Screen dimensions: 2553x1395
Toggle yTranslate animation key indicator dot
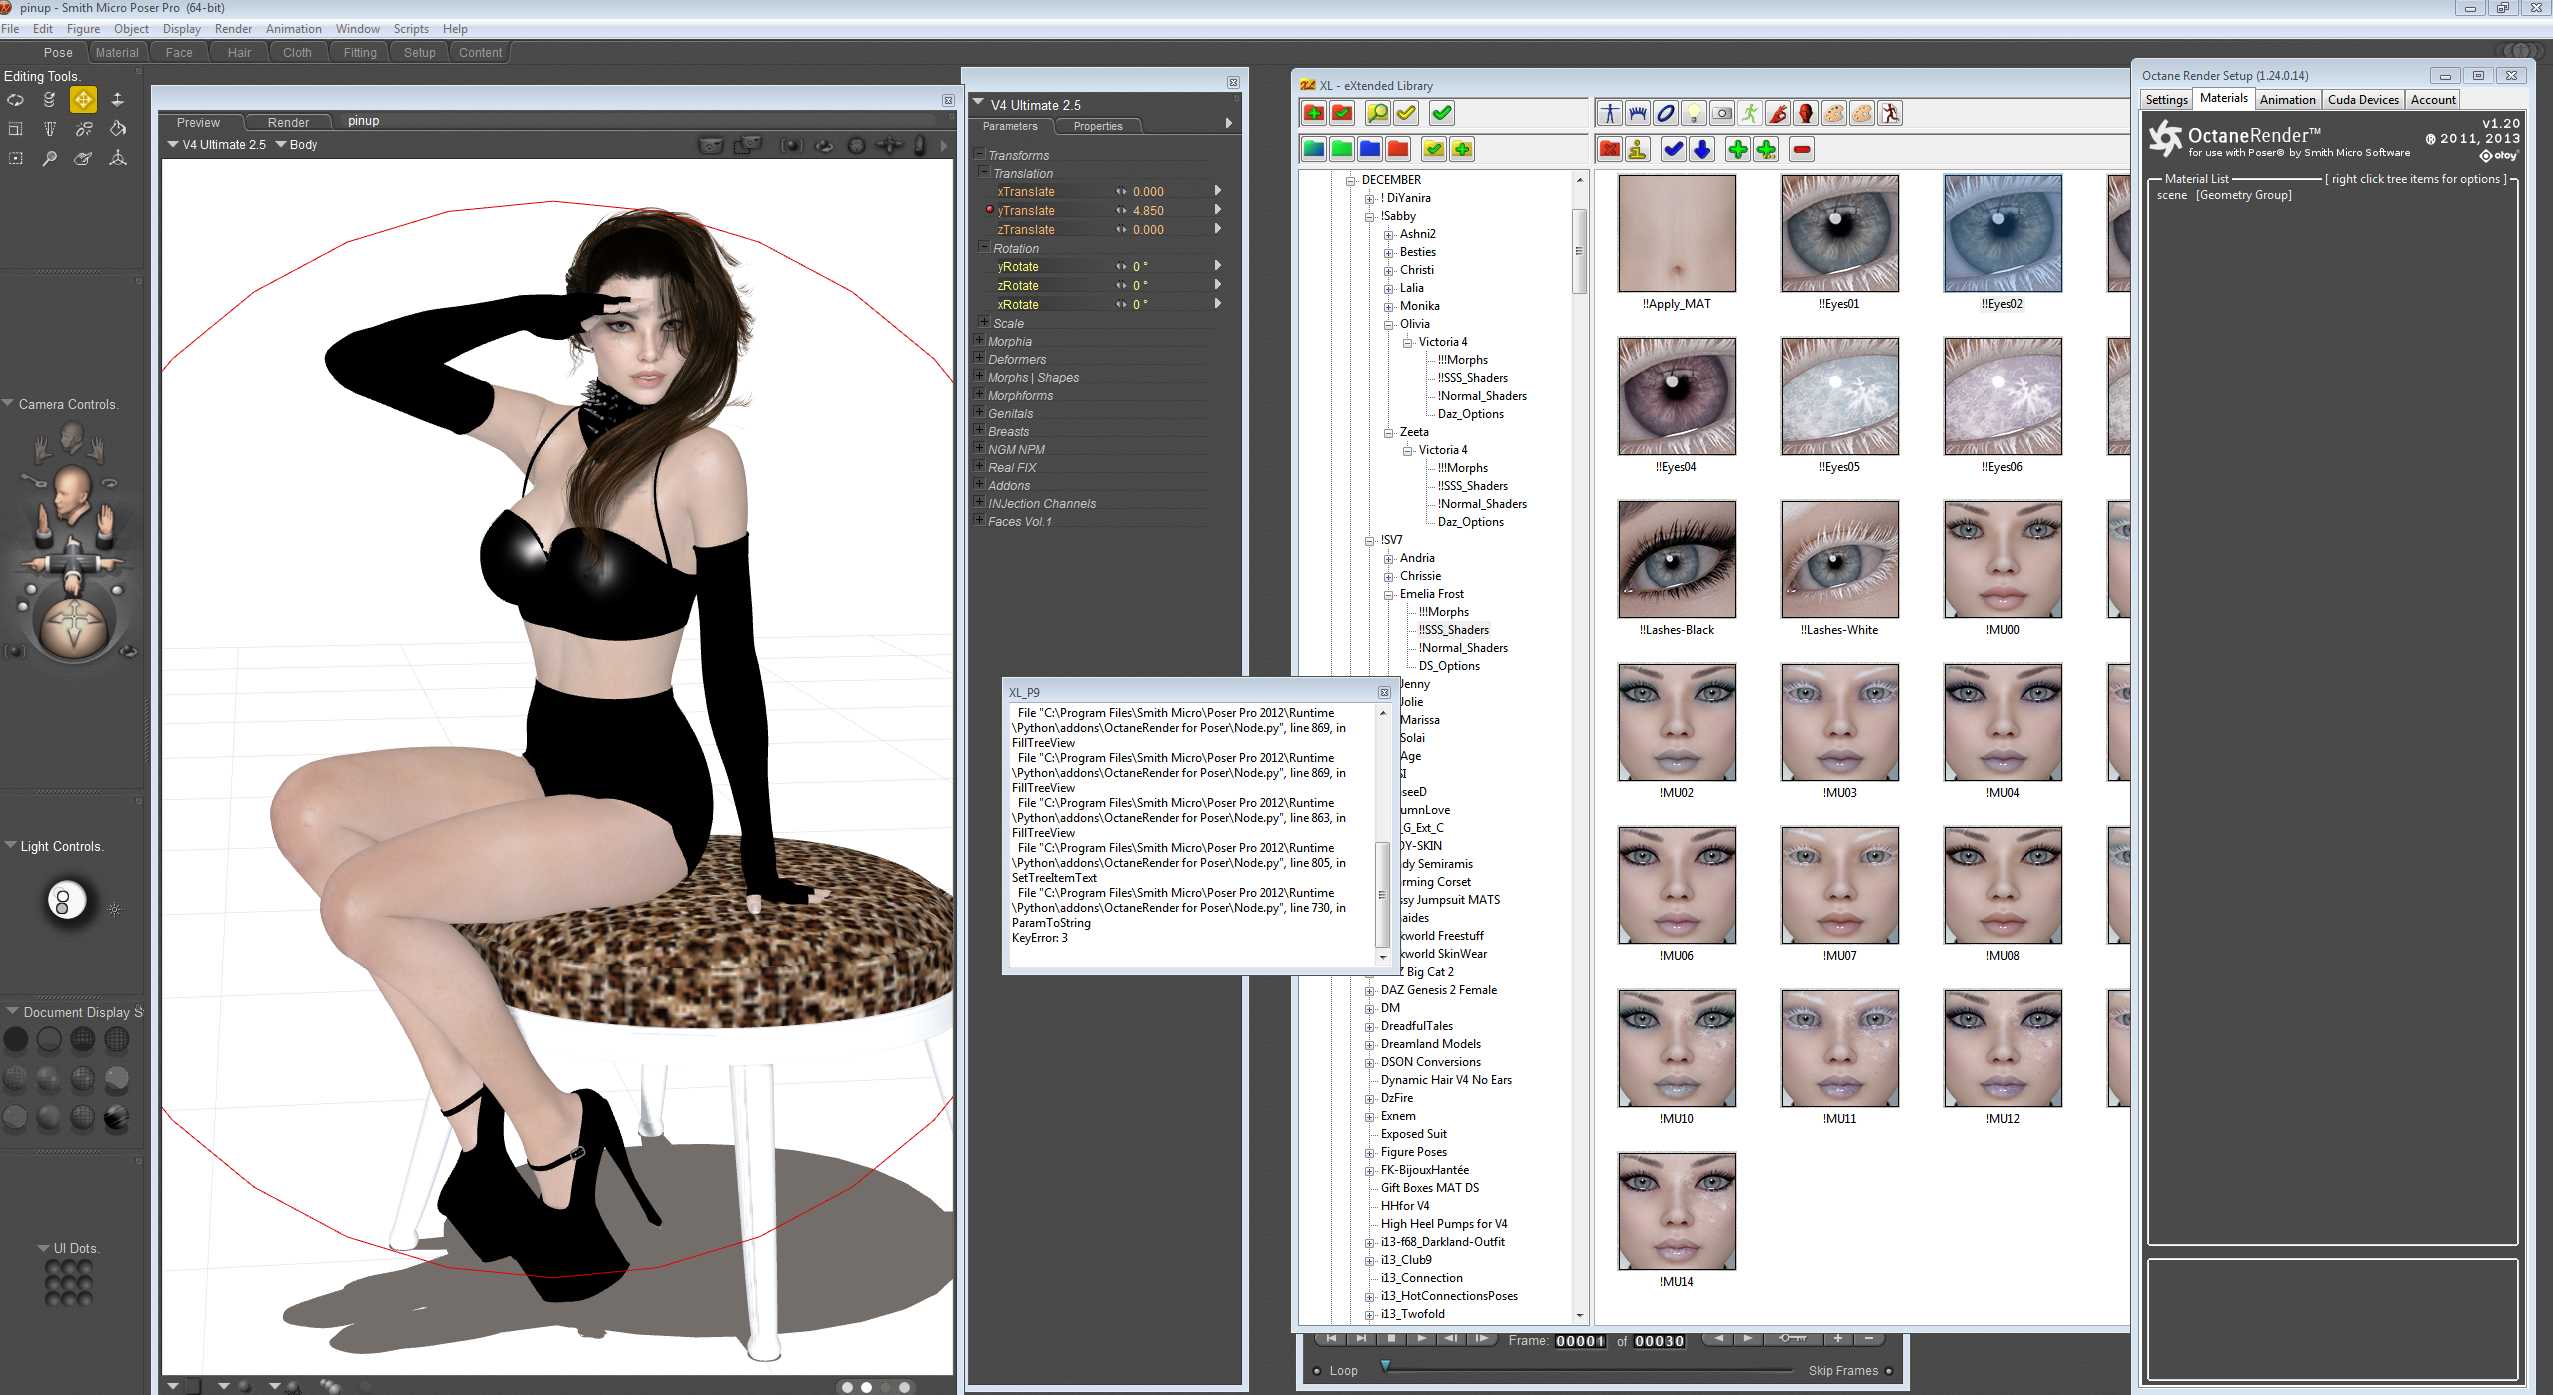click(989, 210)
